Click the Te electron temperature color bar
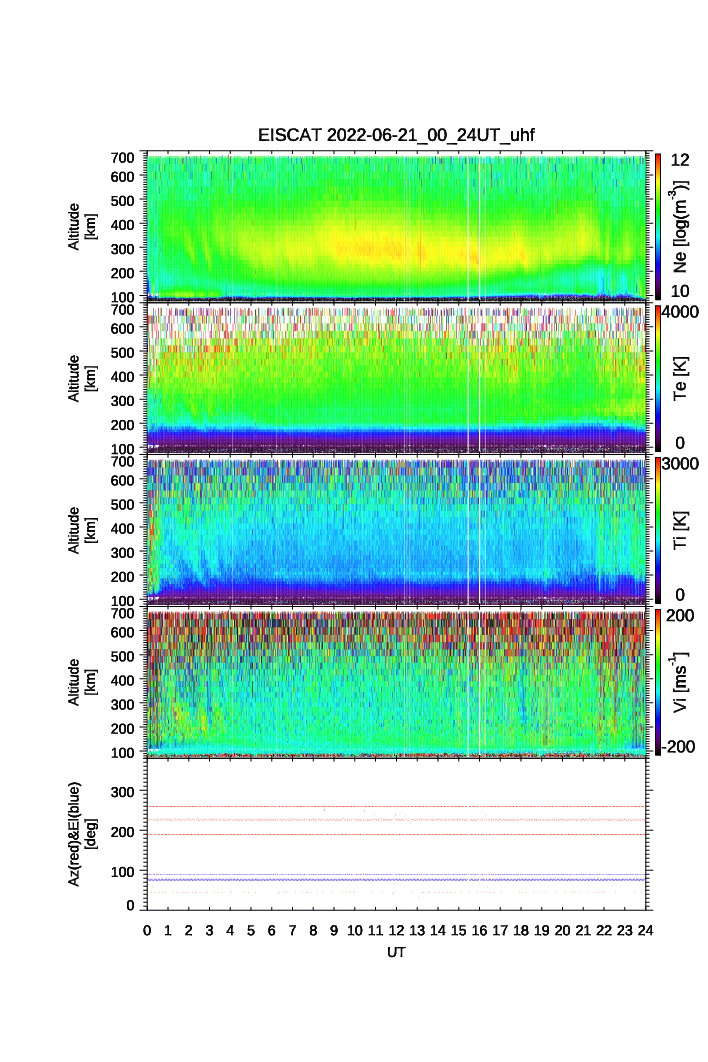The width and height of the screenshot is (708, 1062). coord(656,378)
